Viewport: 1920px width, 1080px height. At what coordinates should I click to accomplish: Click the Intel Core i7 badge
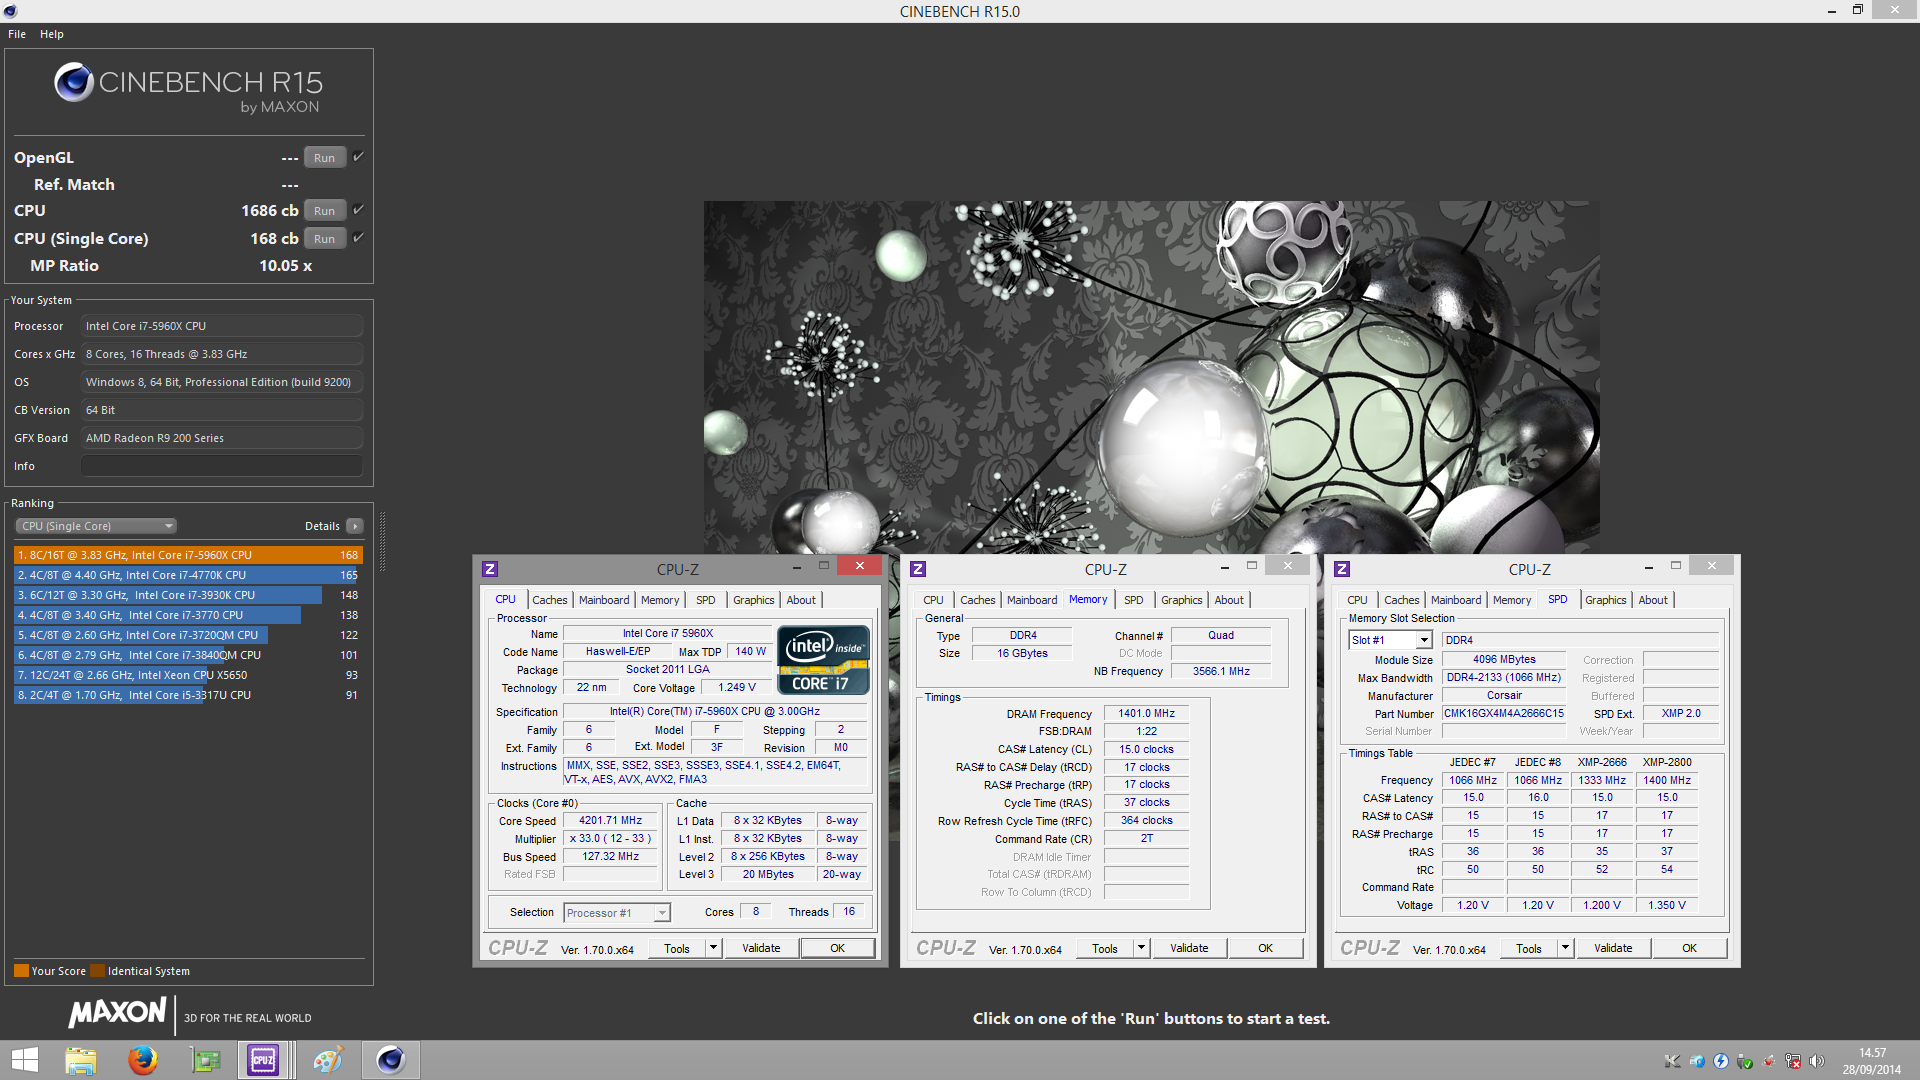click(x=824, y=660)
